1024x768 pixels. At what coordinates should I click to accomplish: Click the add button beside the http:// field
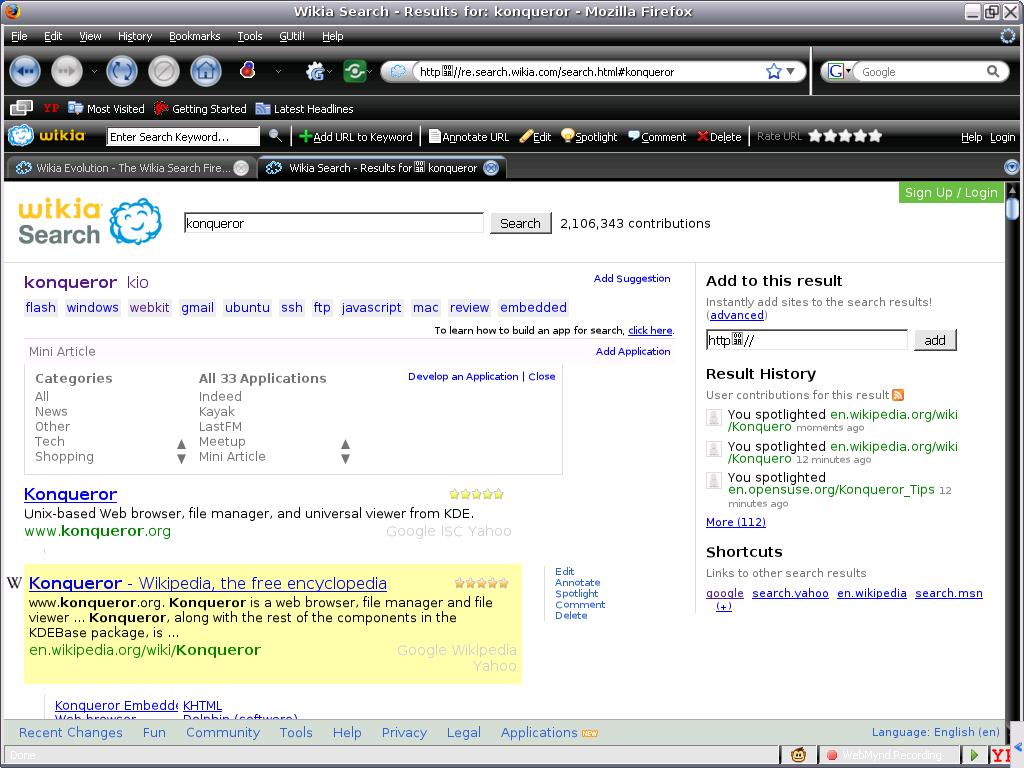(935, 340)
